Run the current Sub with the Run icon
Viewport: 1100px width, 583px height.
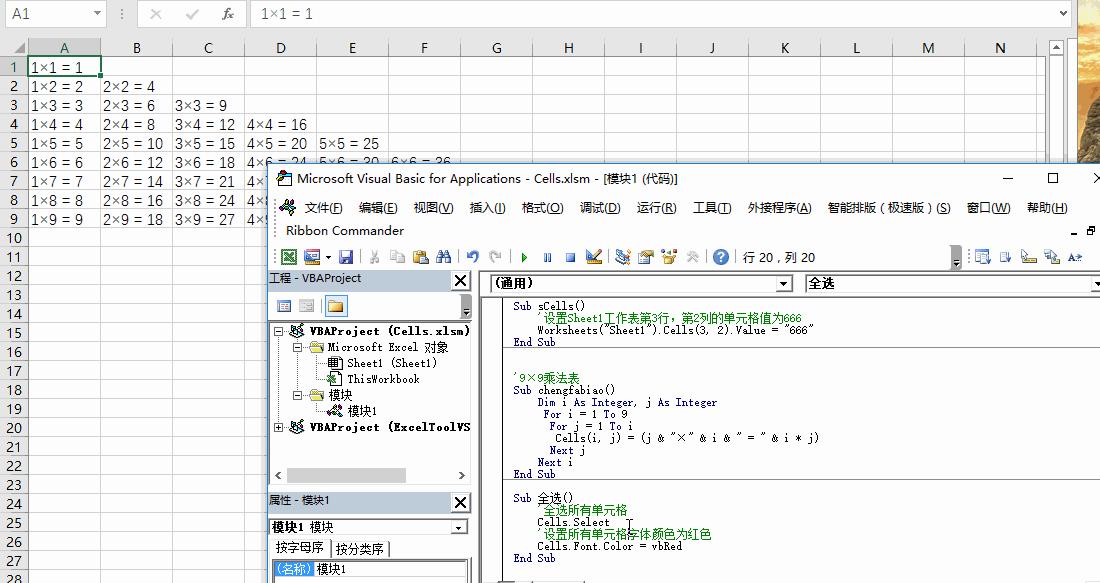click(523, 257)
